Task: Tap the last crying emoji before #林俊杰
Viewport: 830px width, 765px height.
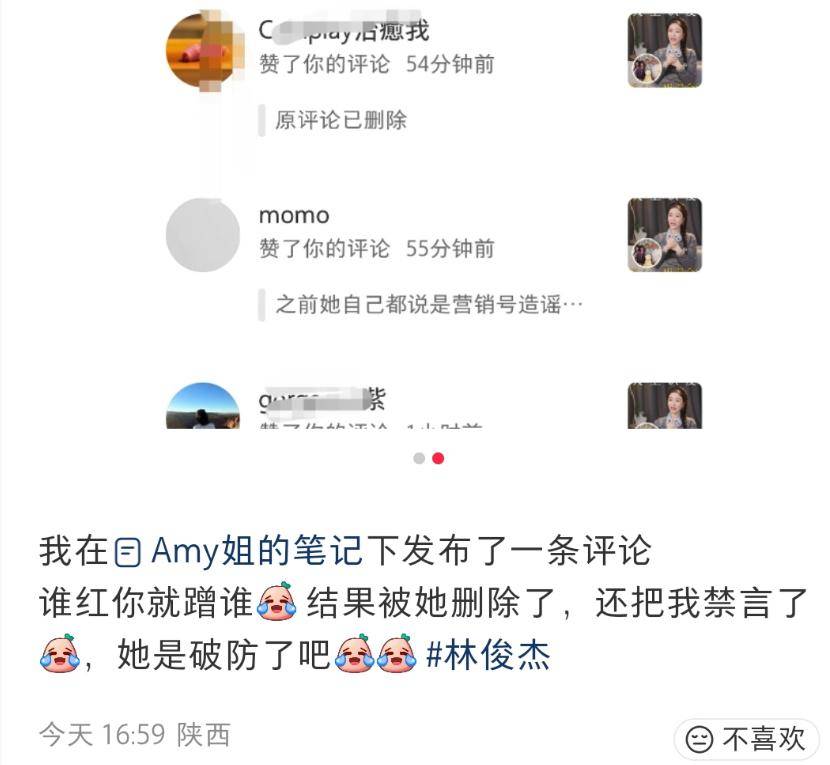Action: [396, 654]
